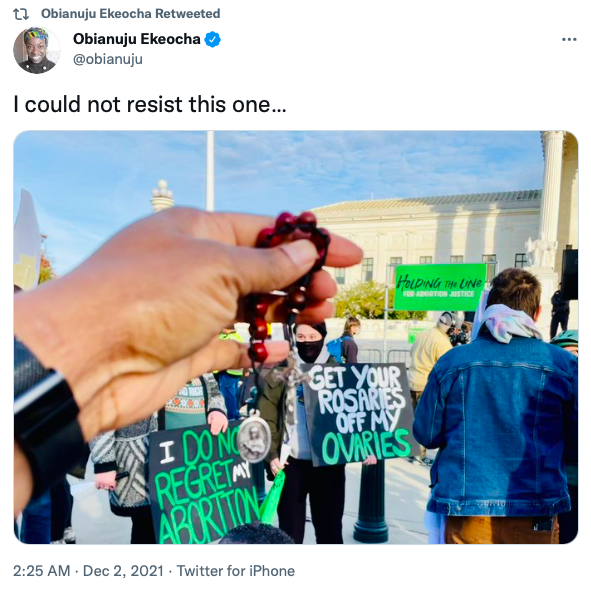
Task: Click the white stone column in the photo
Action: [552, 189]
